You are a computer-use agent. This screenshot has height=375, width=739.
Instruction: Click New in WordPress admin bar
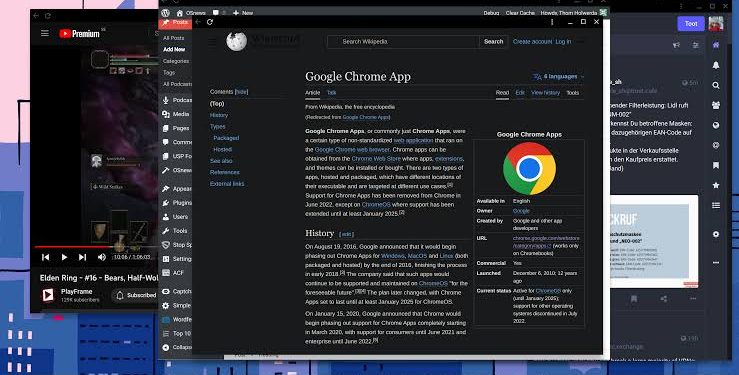[243, 13]
